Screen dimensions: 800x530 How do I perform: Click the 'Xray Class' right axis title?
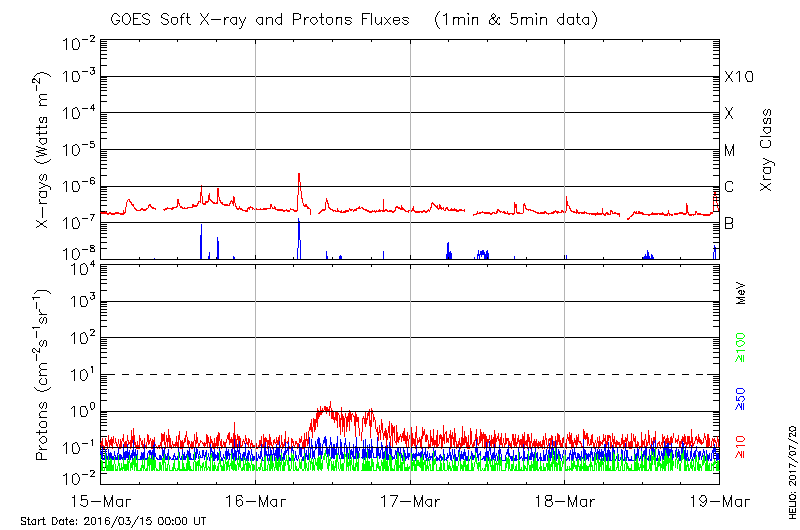[x=767, y=150]
